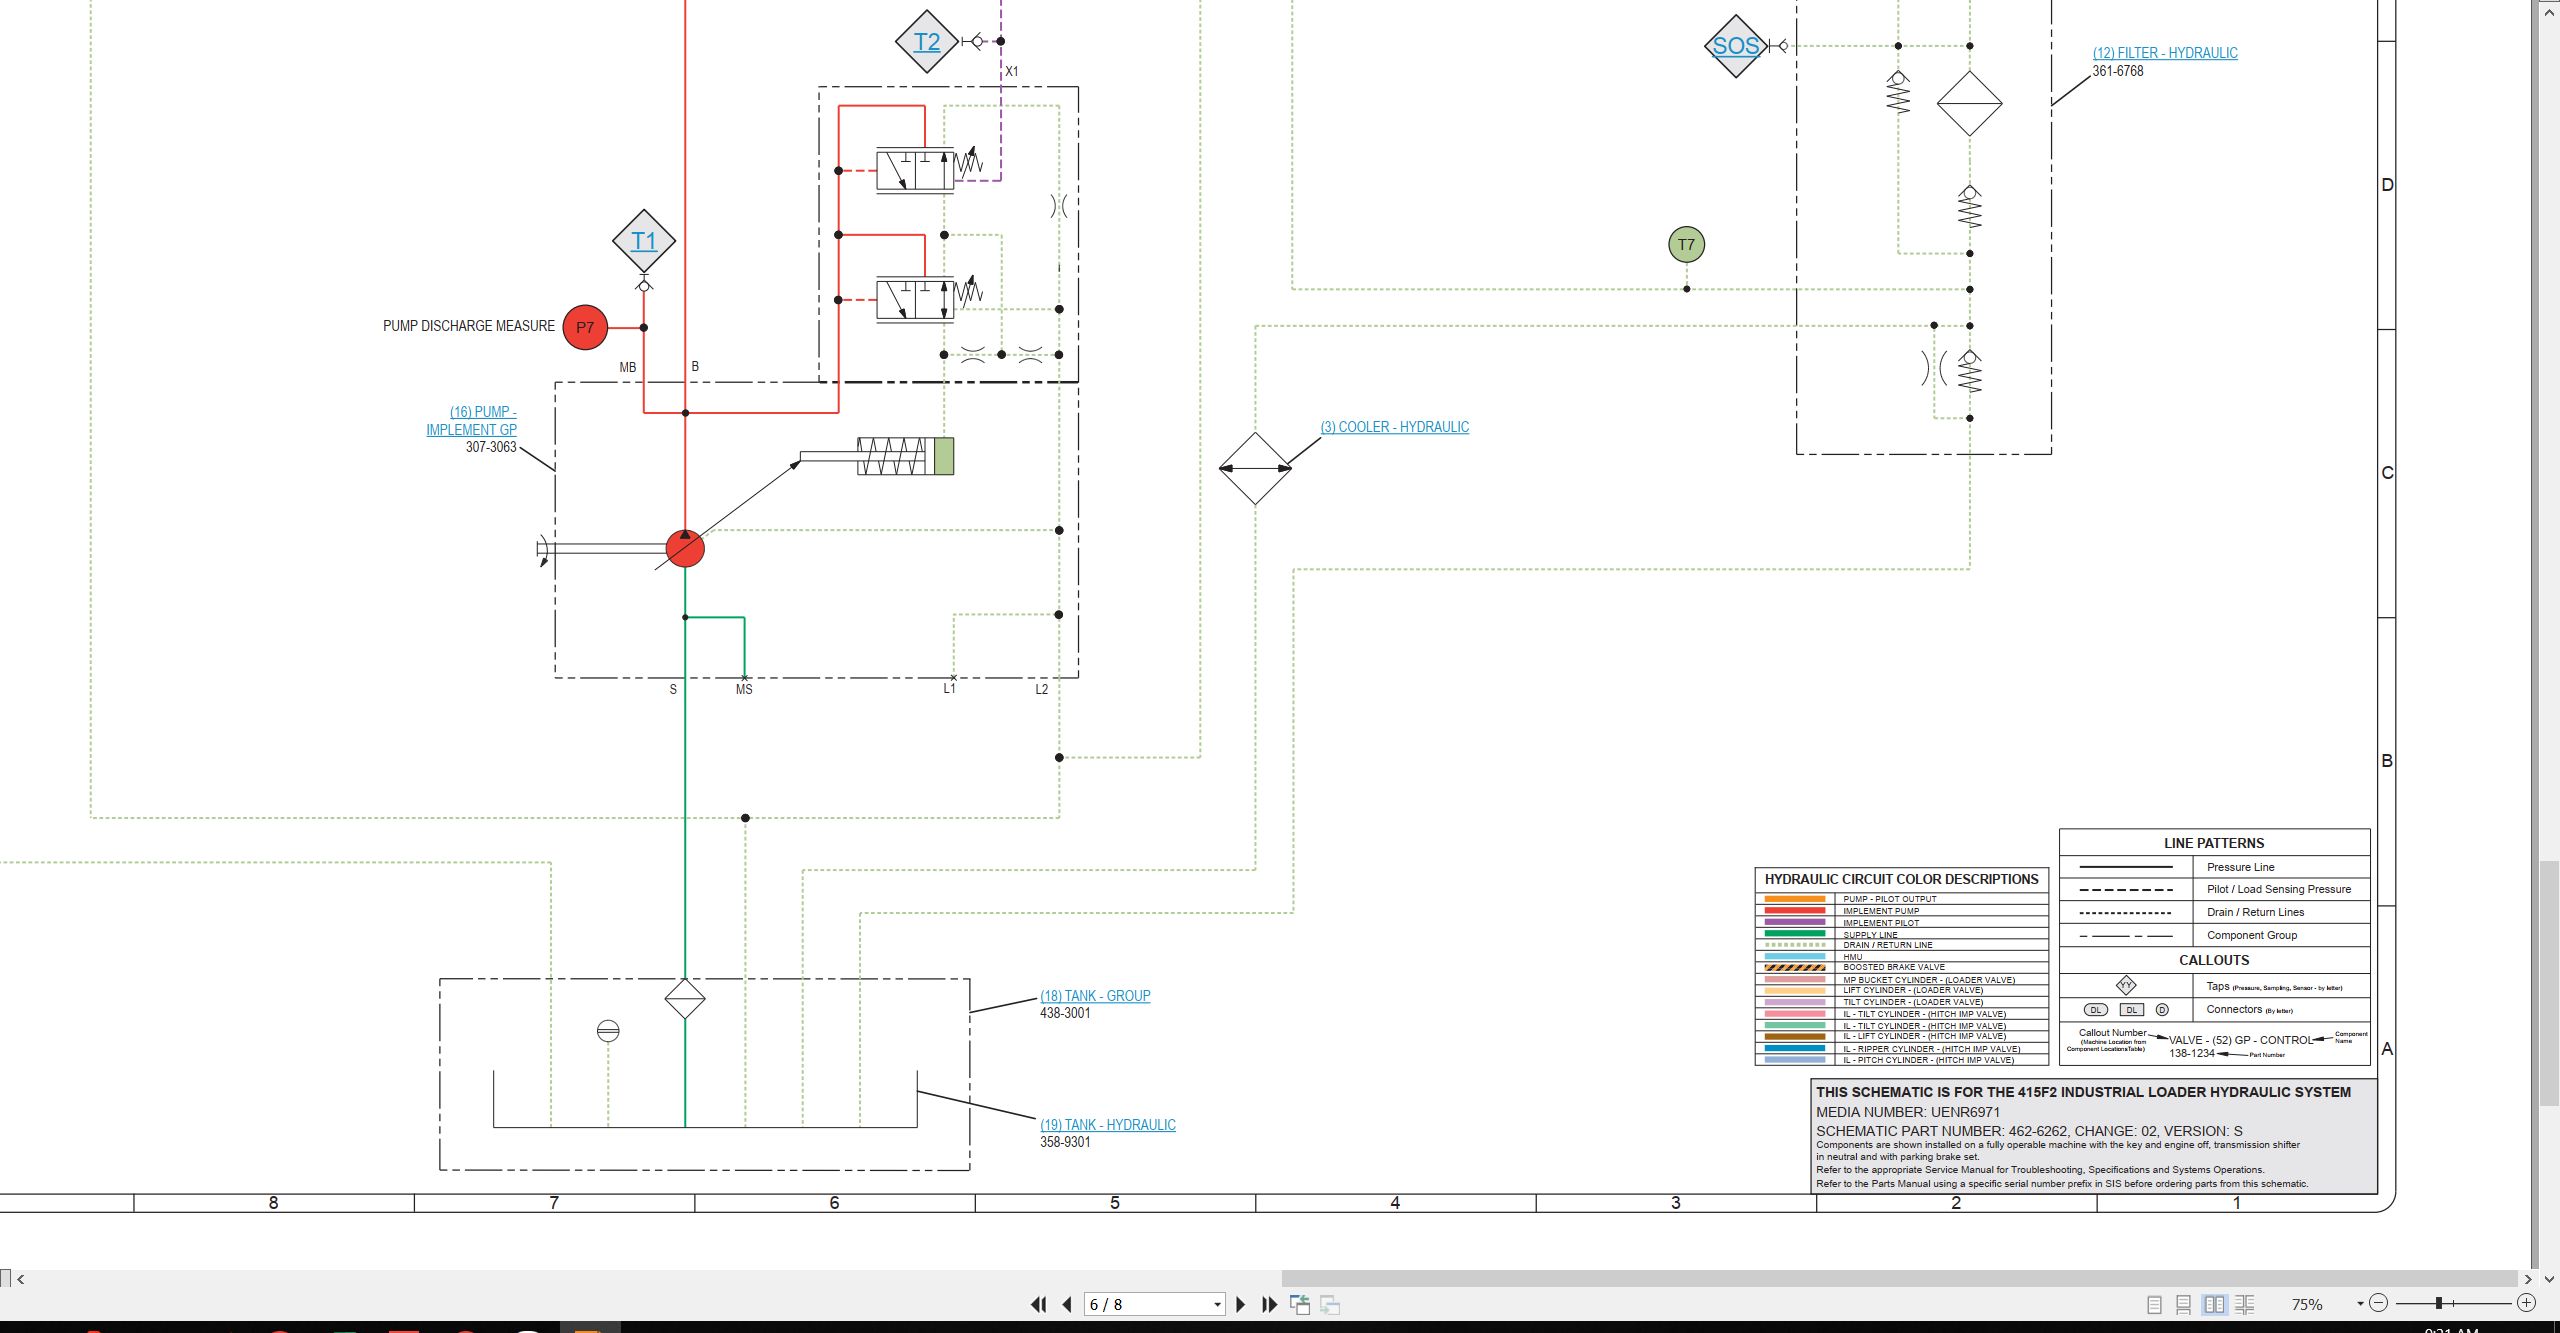Click the green T7 test point circle
Viewport: 2560px width, 1333px height.
(x=1686, y=244)
